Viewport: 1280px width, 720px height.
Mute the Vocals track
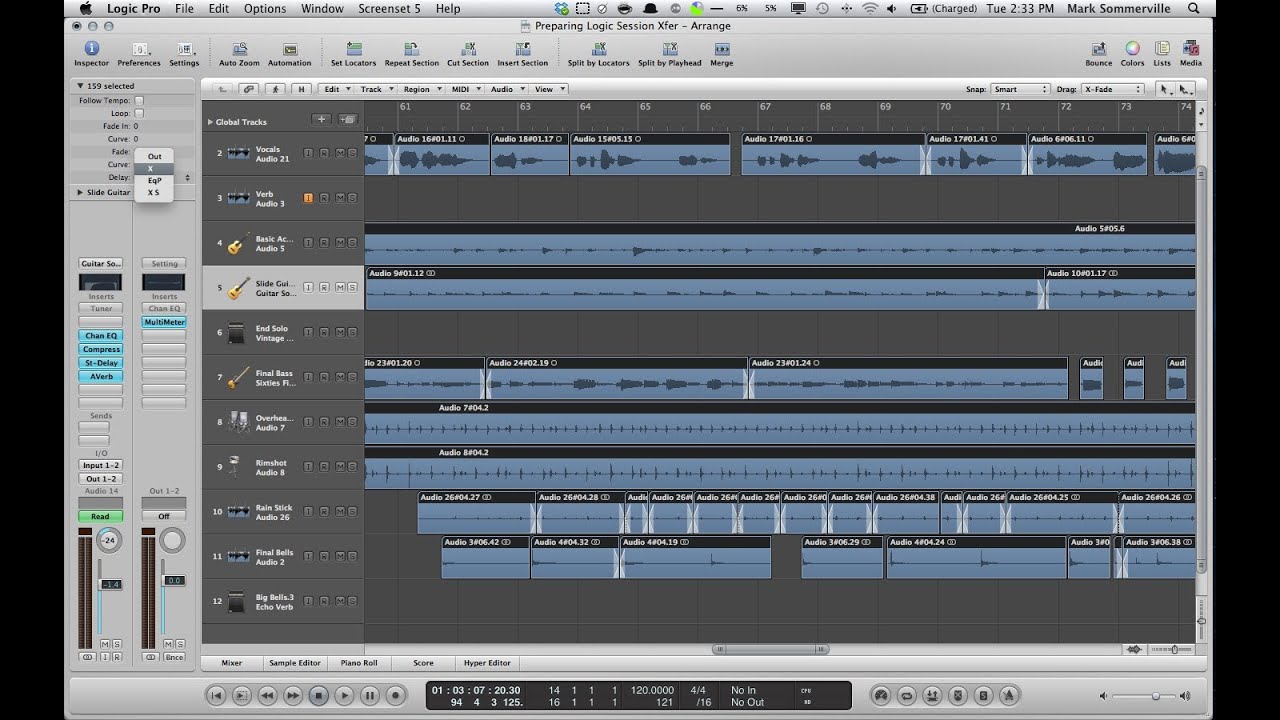click(x=339, y=153)
